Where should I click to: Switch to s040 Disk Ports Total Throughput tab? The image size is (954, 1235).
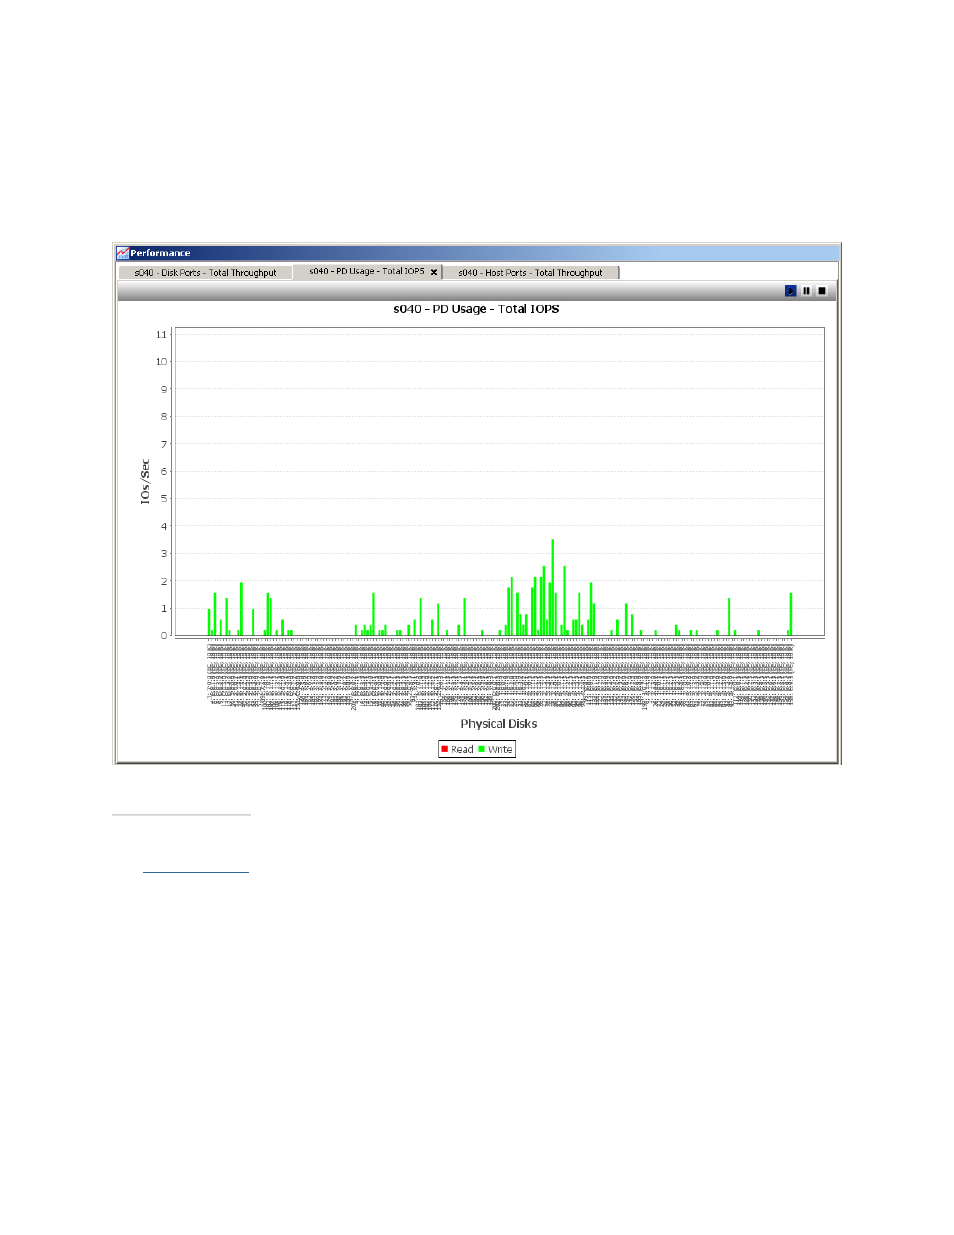(205, 272)
